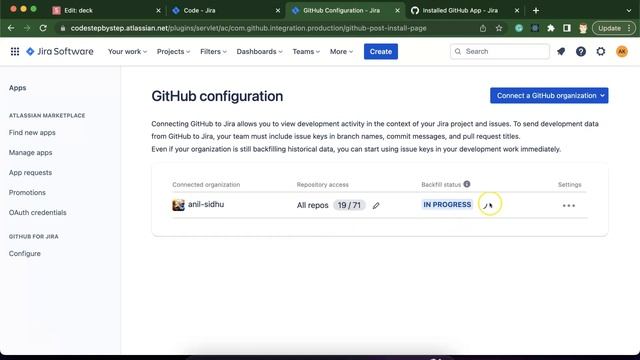The image size is (640, 360).
Task: Open the user profile avatar
Action: coord(622,51)
